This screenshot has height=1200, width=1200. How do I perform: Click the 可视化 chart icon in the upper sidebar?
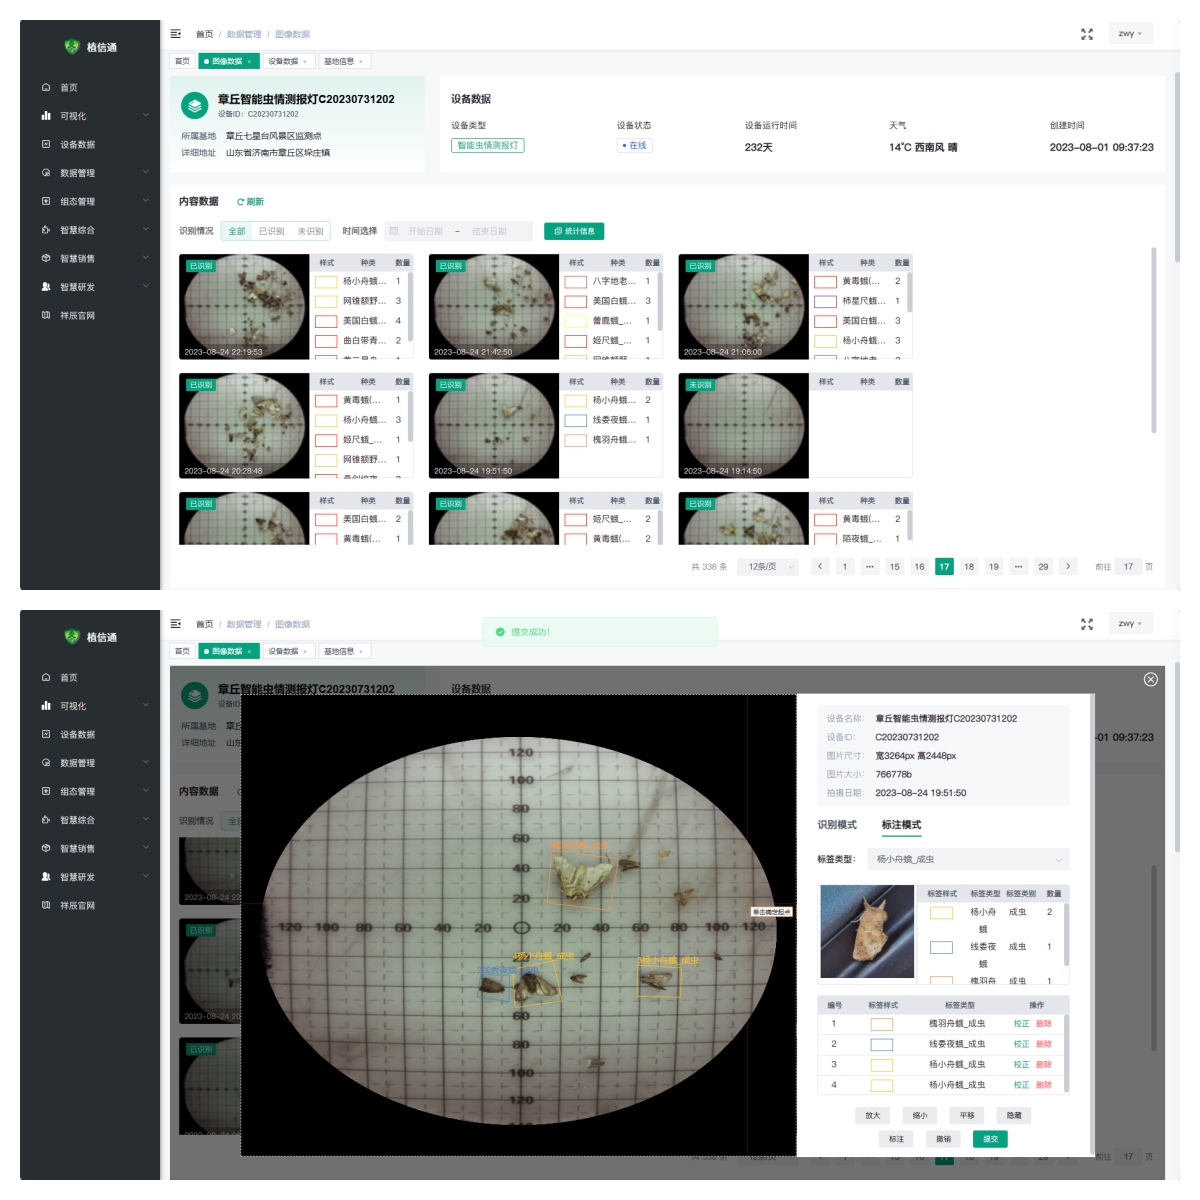pos(46,116)
